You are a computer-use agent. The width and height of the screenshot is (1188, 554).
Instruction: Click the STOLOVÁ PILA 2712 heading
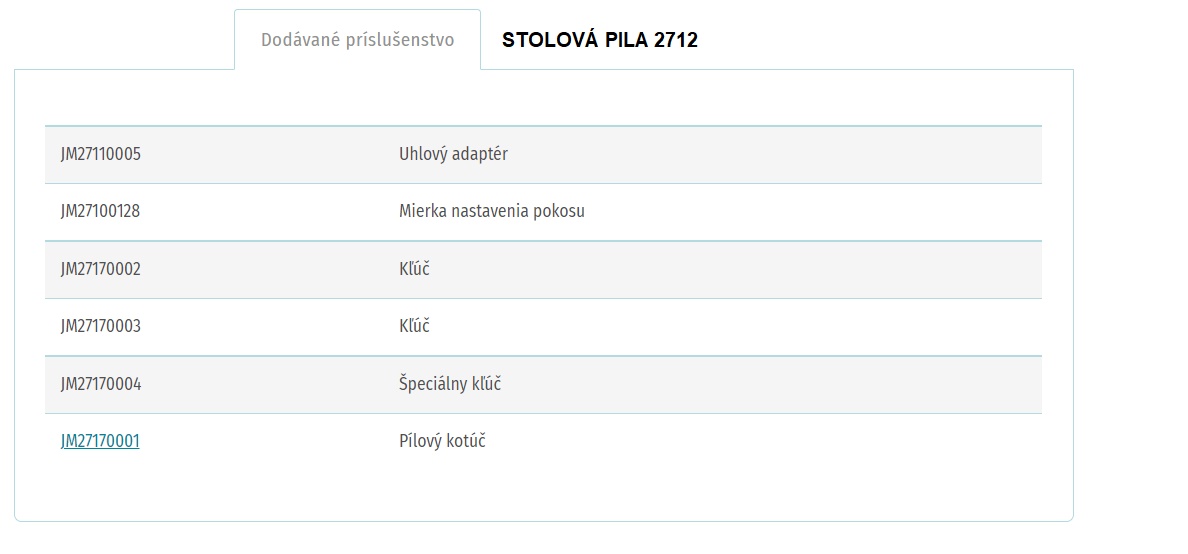tap(599, 41)
